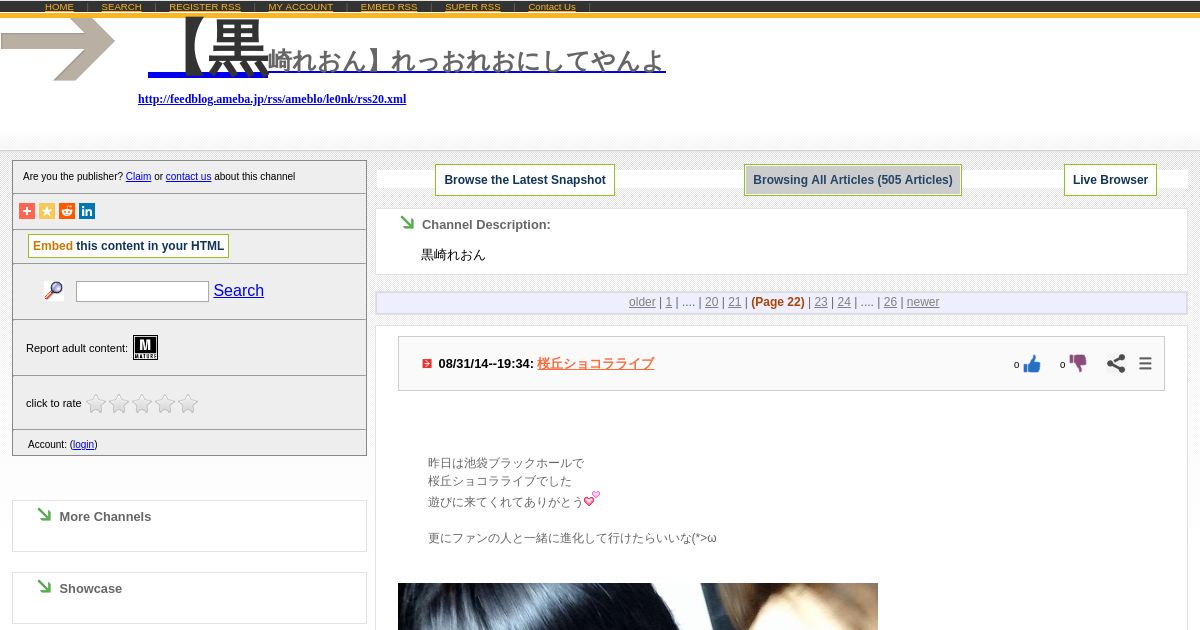Rate channel three stars
Screen dimensions: 1200x630
142,403
